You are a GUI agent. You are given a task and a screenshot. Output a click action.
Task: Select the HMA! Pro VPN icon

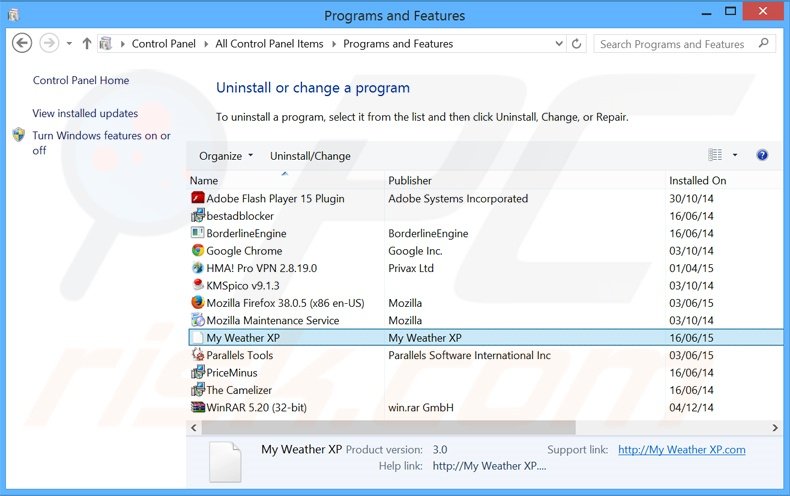point(198,268)
